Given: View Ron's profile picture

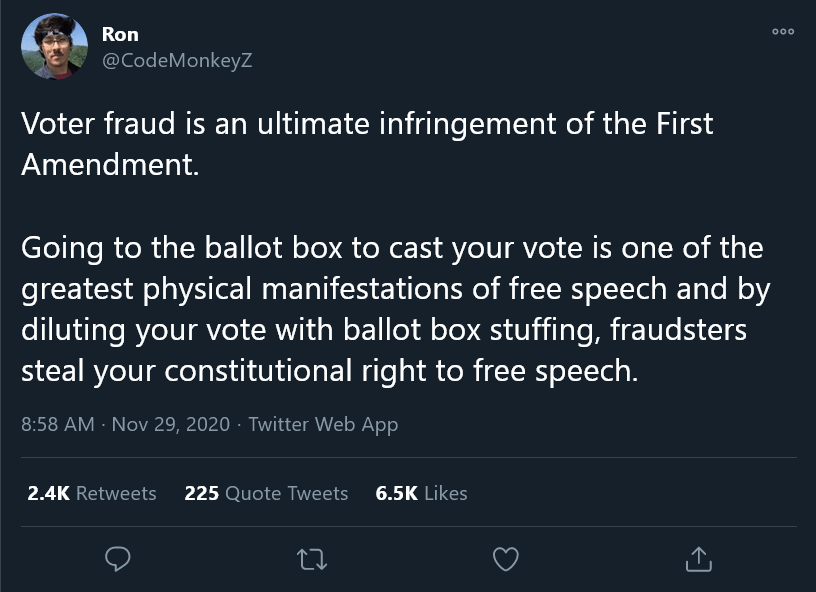Looking at the screenshot, I should [54, 46].
